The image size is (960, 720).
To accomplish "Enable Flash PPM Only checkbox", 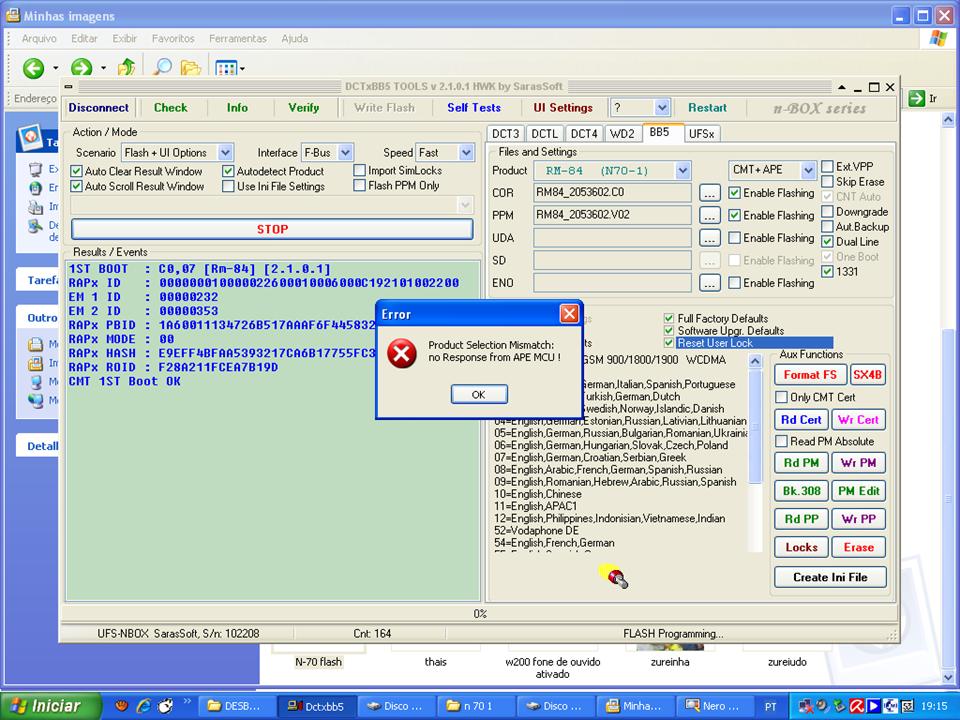I will coord(360,185).
